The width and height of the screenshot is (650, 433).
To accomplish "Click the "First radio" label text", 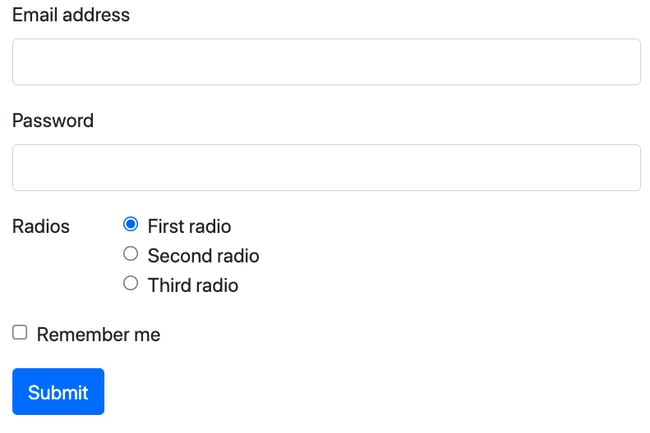I will pyautogui.click(x=189, y=226).
